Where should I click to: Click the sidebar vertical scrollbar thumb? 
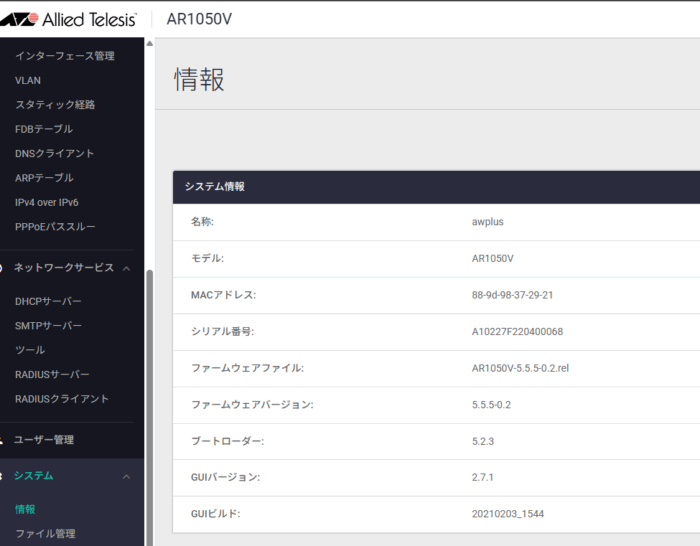(x=150, y=400)
